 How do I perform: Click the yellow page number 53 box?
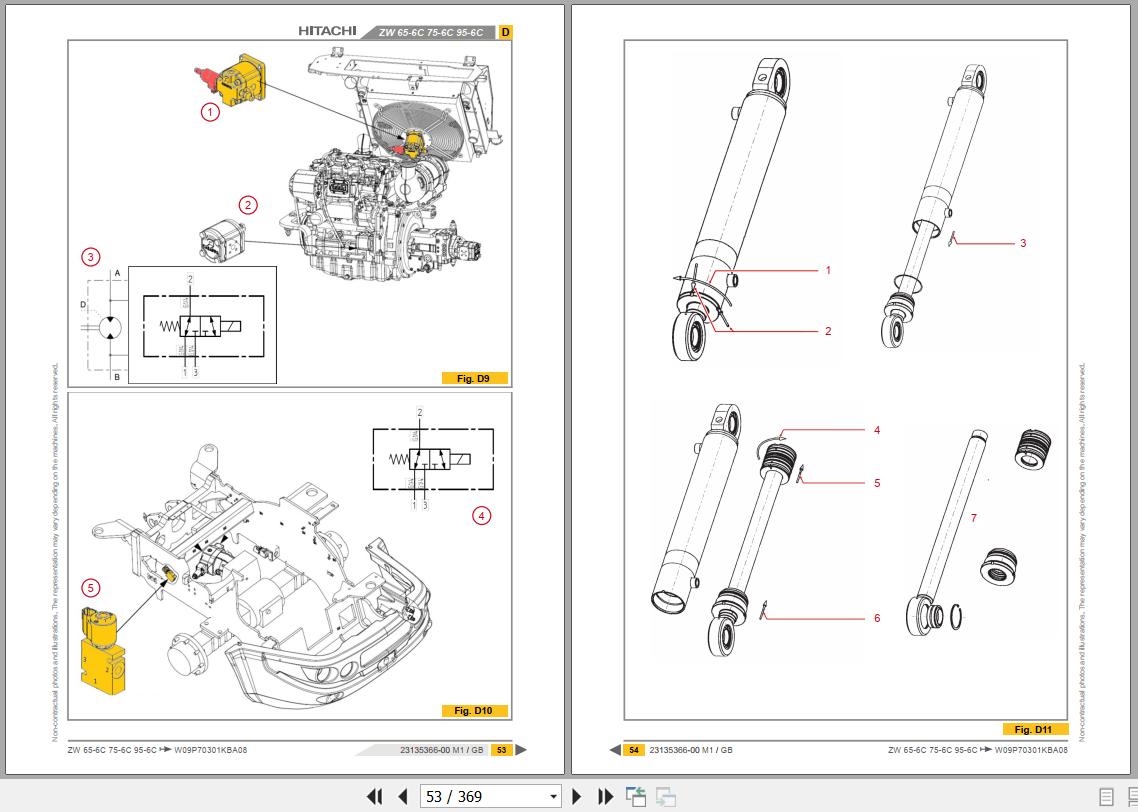point(502,750)
